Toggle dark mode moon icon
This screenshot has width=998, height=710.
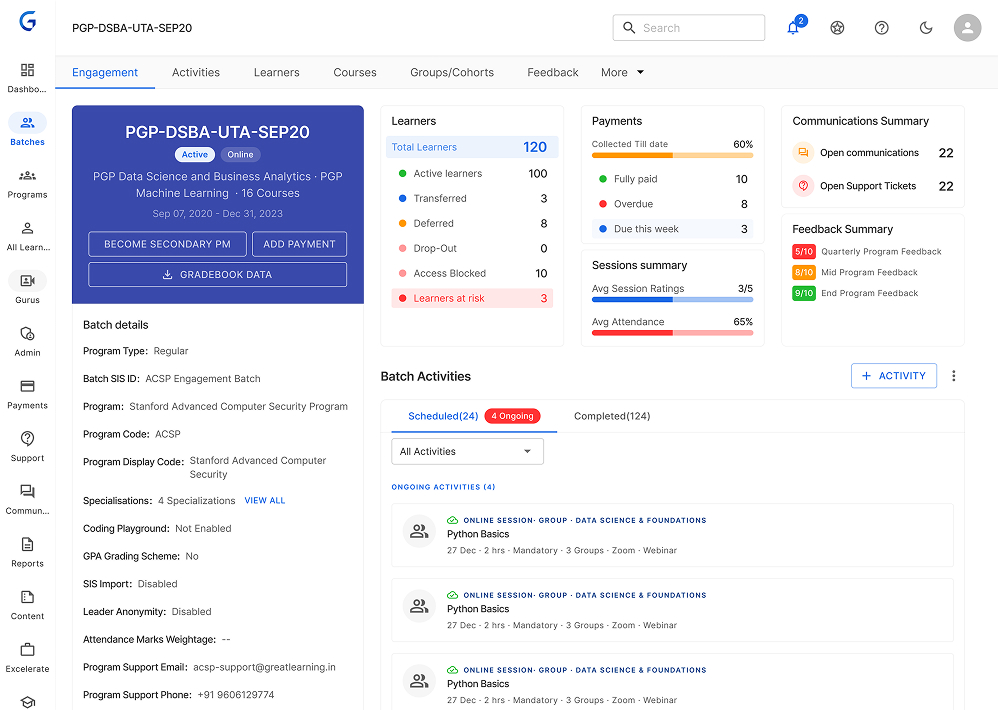[926, 28]
